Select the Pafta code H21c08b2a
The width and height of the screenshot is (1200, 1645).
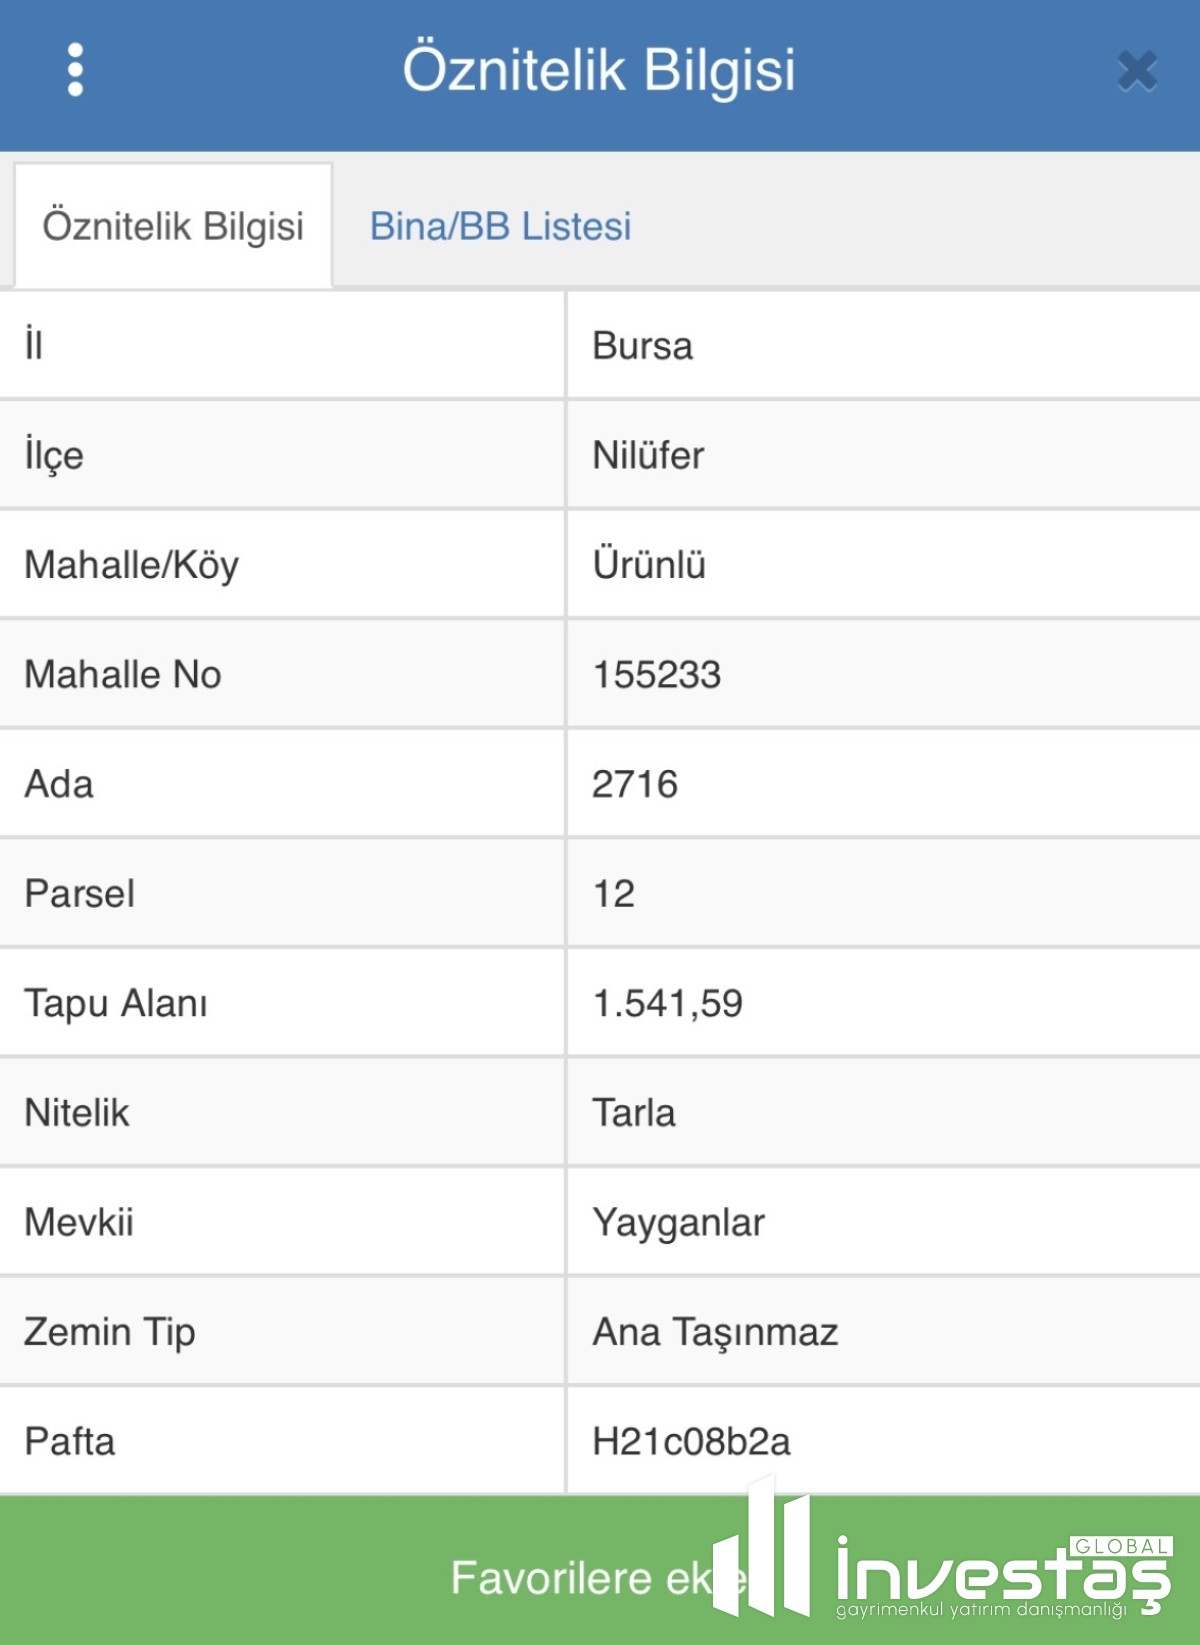(691, 1442)
